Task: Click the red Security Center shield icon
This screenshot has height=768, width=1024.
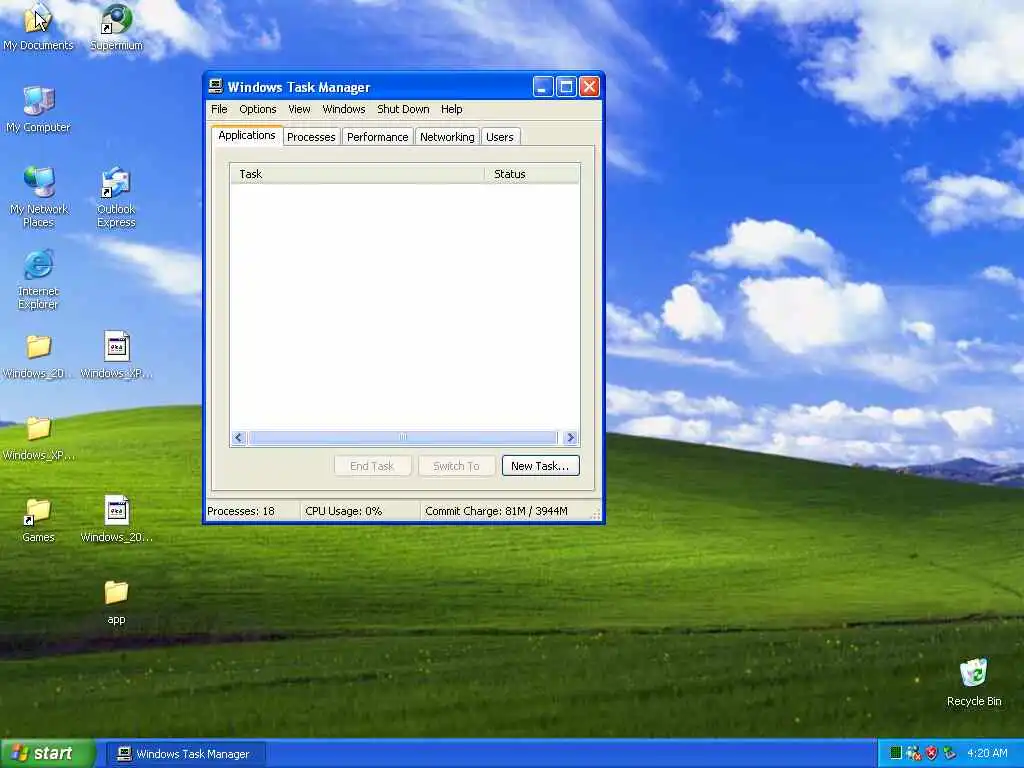Action: [931, 753]
